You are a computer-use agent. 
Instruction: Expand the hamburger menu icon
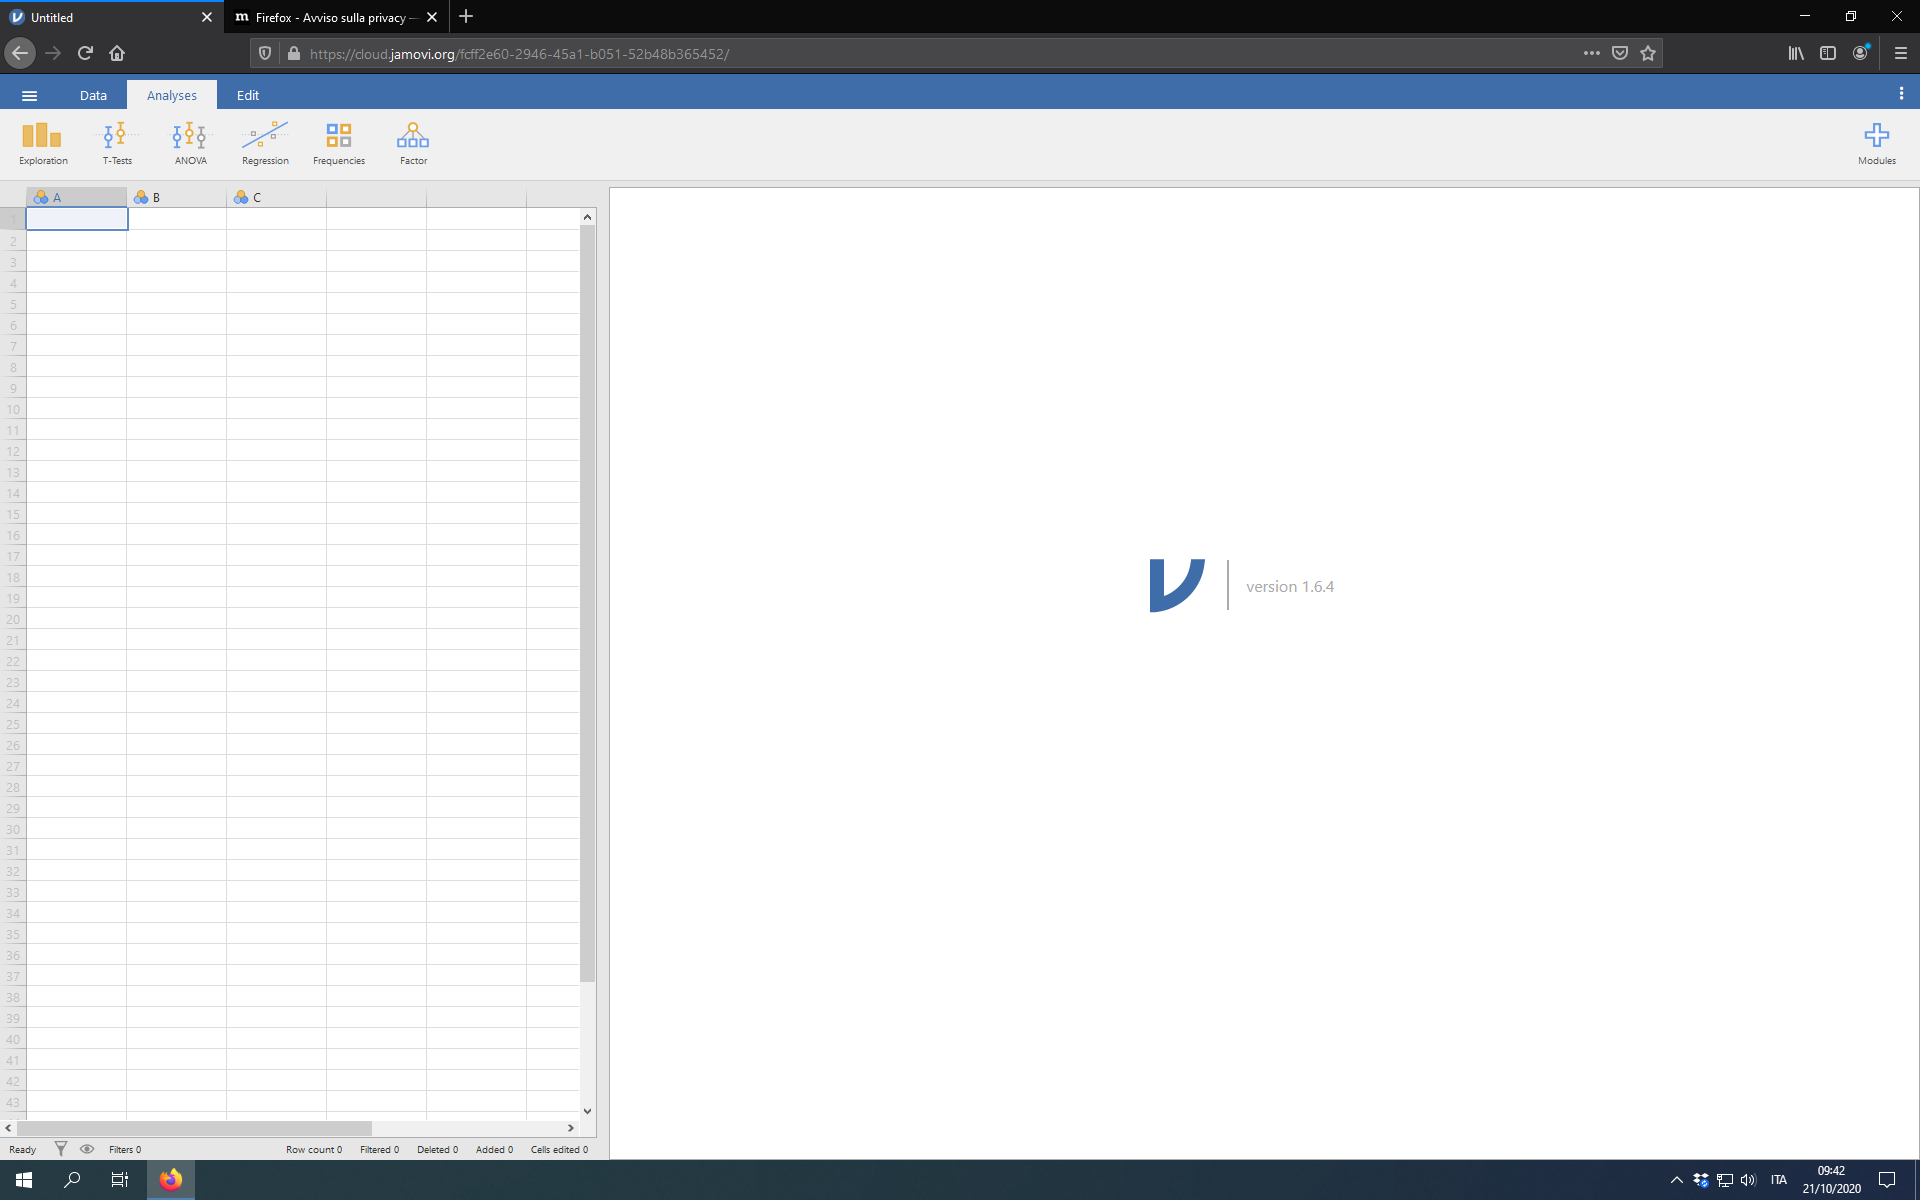tap(30, 94)
